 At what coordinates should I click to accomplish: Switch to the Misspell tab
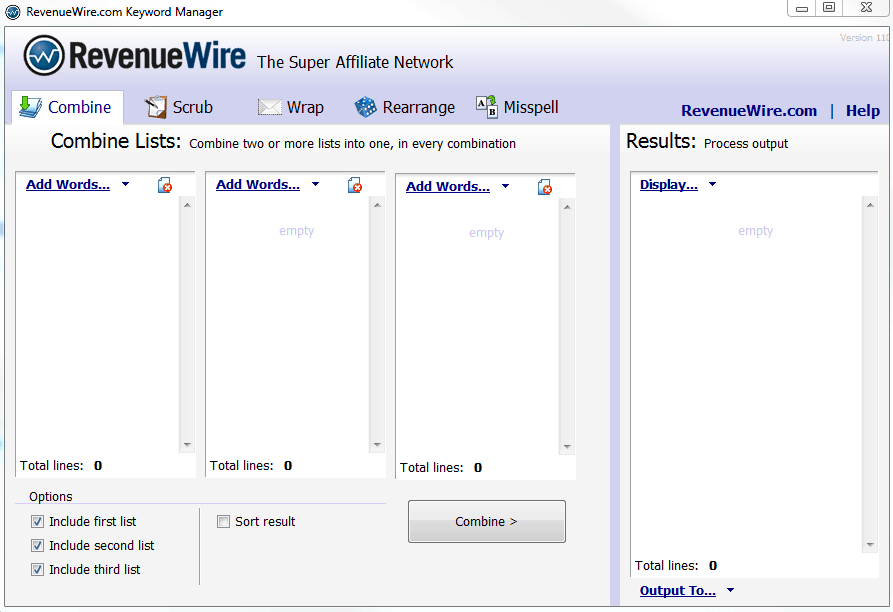530,106
